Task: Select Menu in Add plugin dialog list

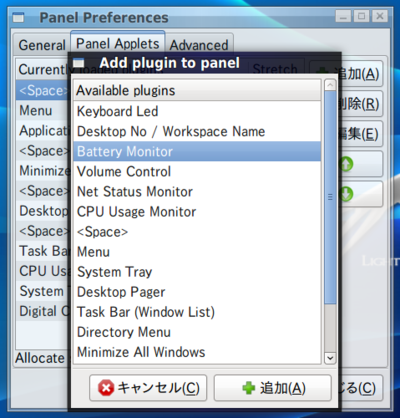Action: [x=197, y=252]
